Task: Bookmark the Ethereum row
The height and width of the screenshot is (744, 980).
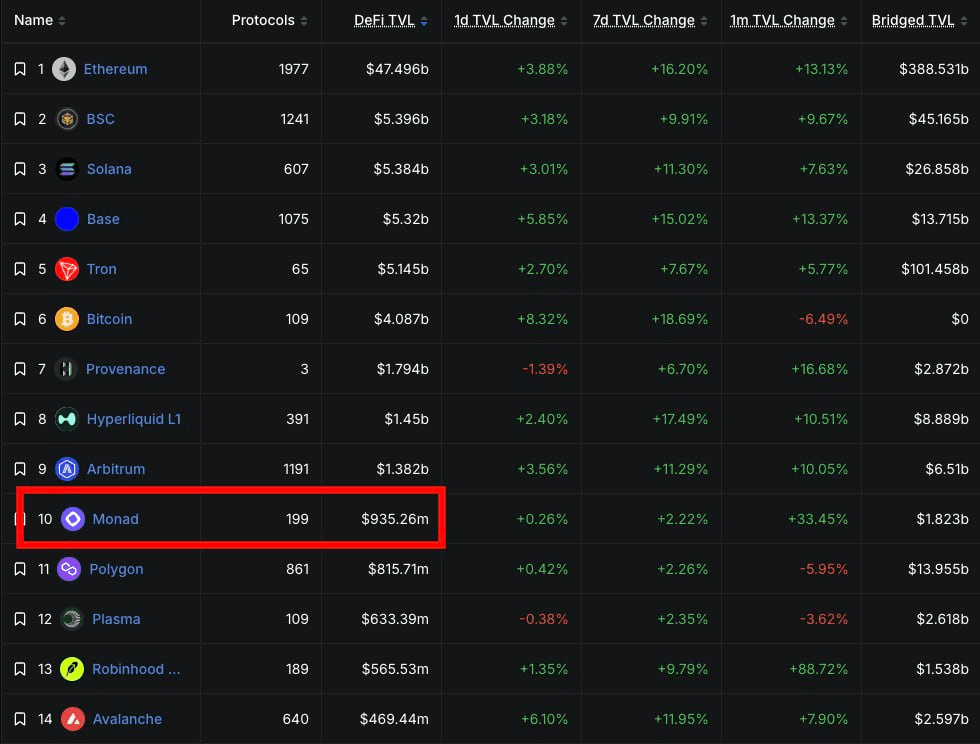Action: coord(20,69)
